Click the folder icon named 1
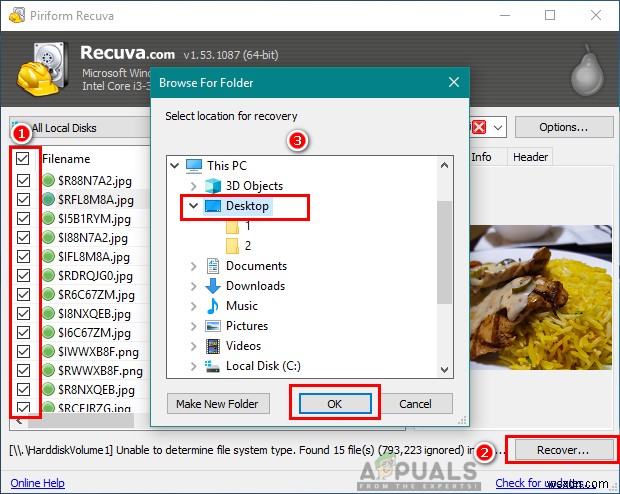The width and height of the screenshot is (620, 494). point(232,226)
